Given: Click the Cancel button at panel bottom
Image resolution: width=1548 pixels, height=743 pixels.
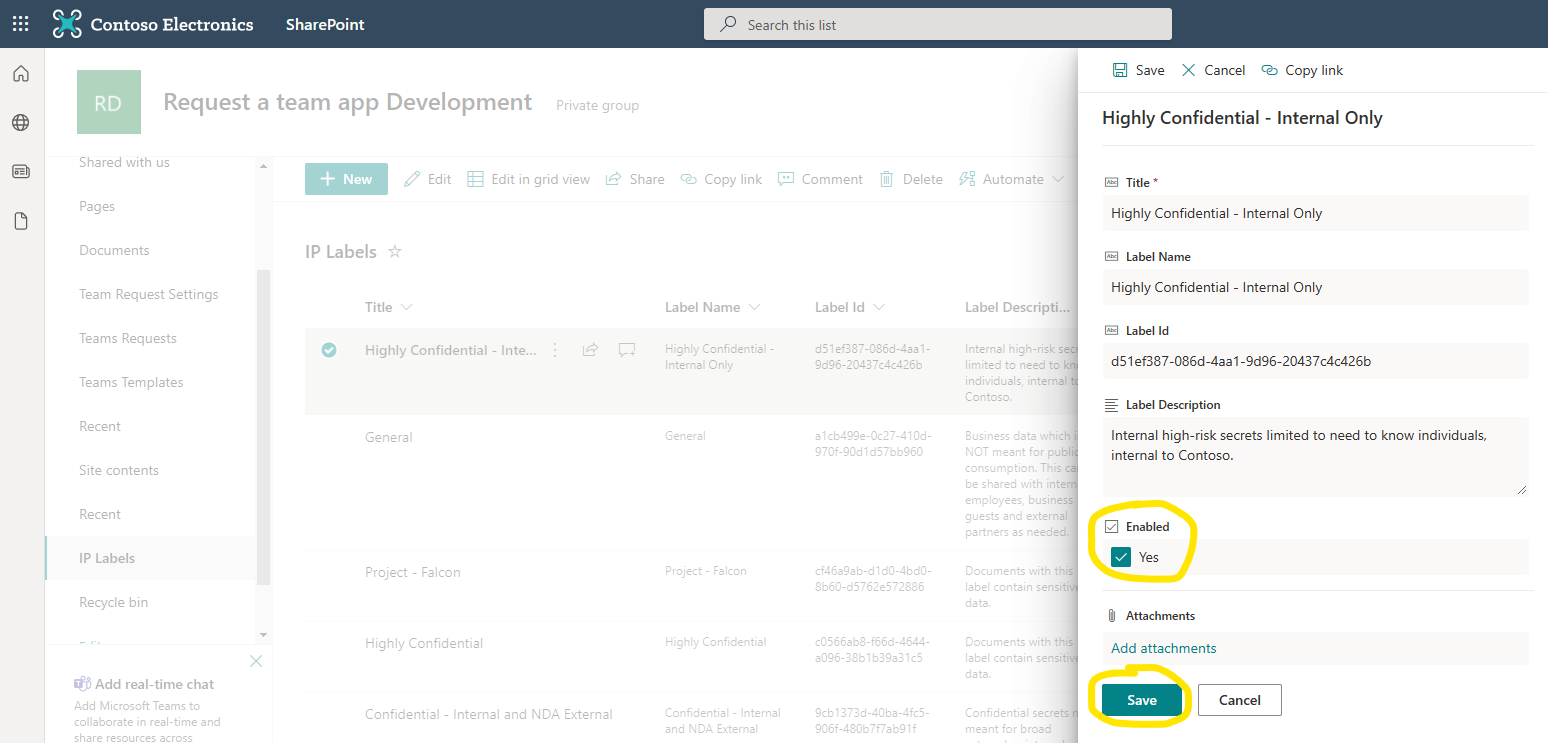Looking at the screenshot, I should tap(1240, 700).
